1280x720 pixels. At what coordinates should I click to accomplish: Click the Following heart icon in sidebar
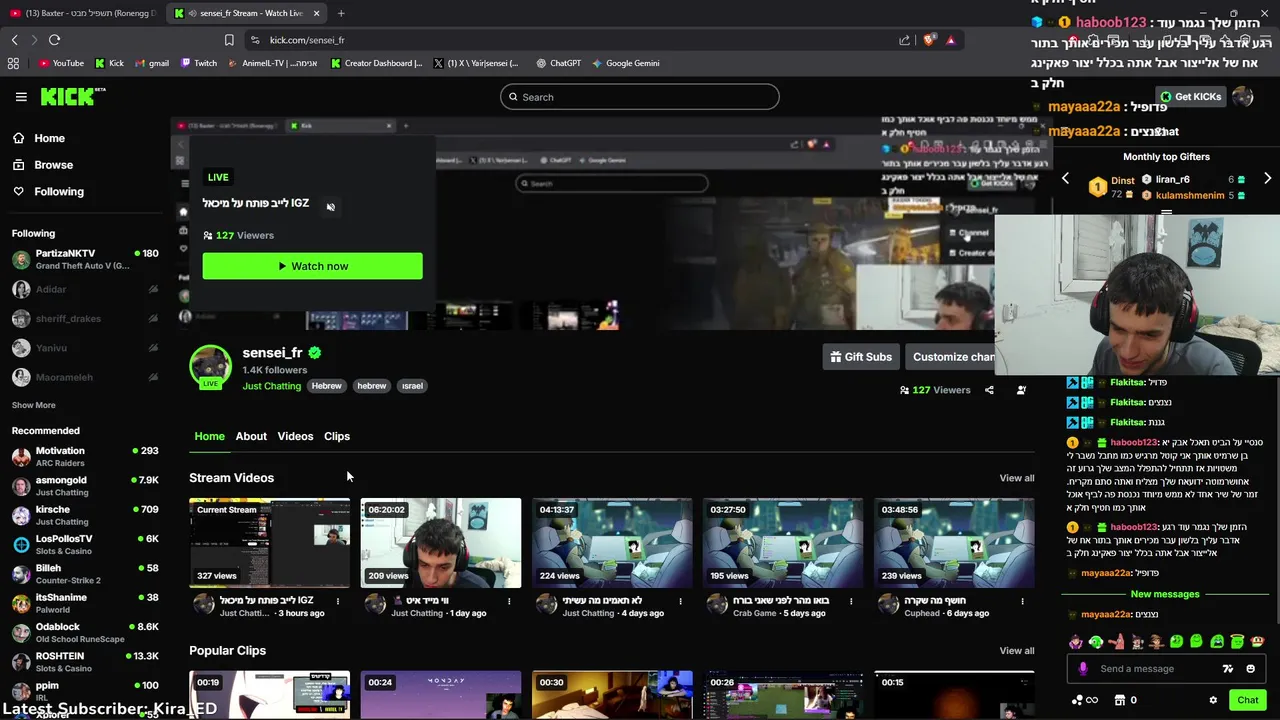[x=18, y=191]
